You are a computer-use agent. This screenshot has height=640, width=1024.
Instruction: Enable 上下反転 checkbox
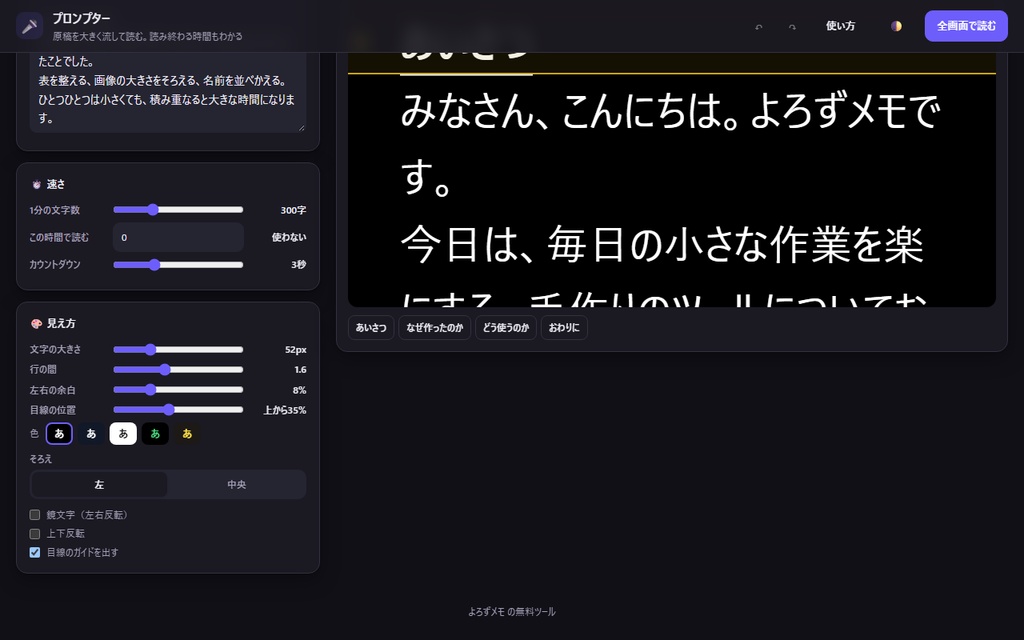pos(35,534)
